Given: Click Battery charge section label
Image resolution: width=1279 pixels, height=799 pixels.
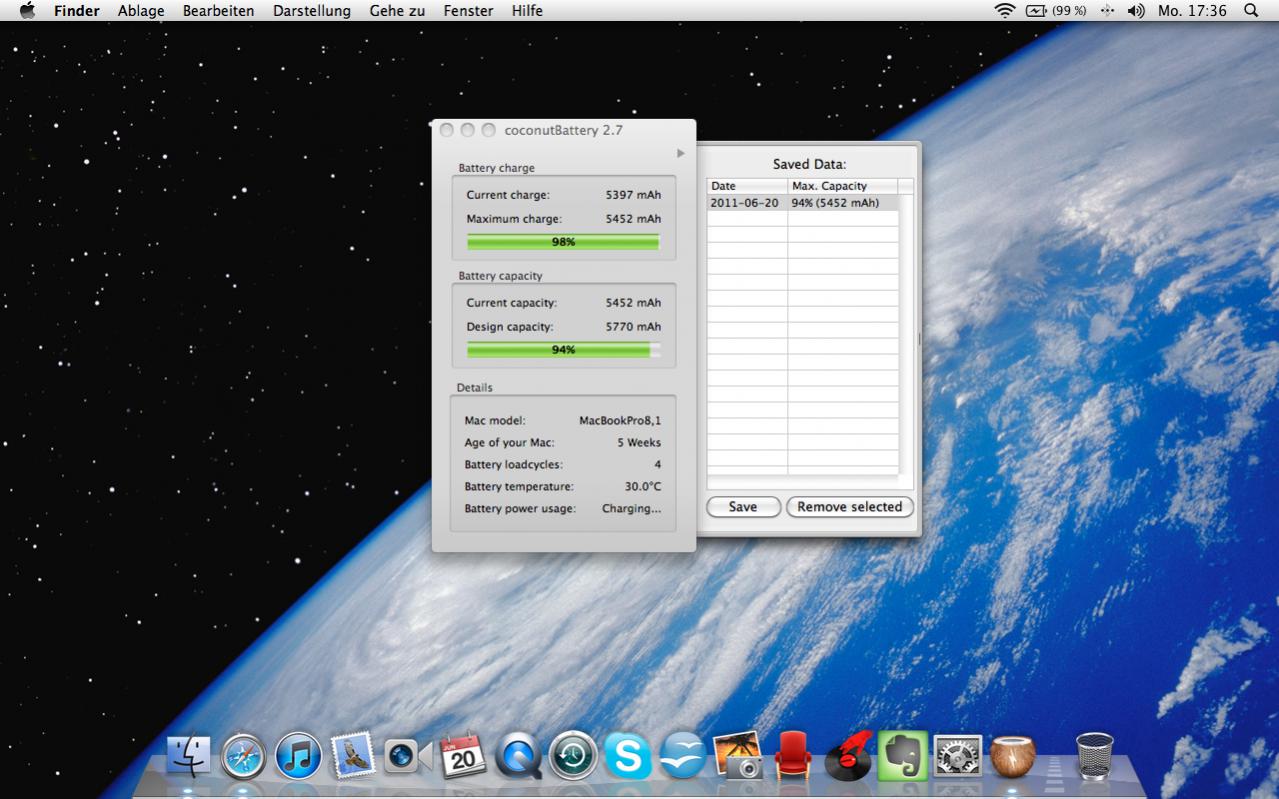Looking at the screenshot, I should (x=496, y=168).
